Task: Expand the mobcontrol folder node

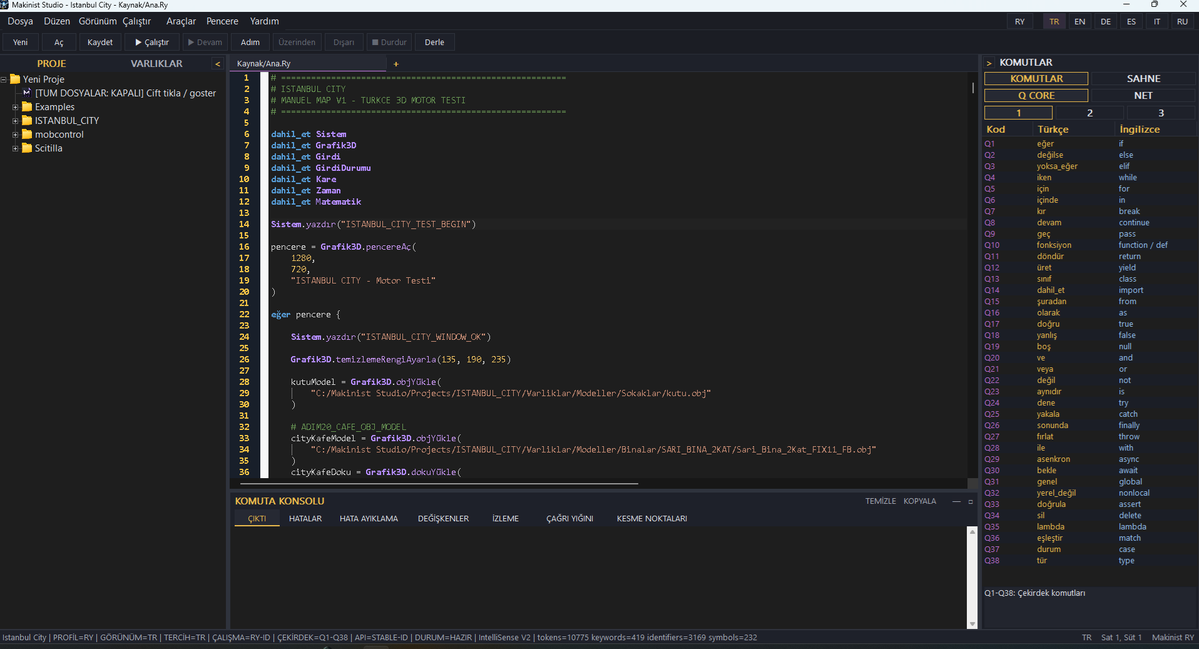Action: tap(15, 135)
